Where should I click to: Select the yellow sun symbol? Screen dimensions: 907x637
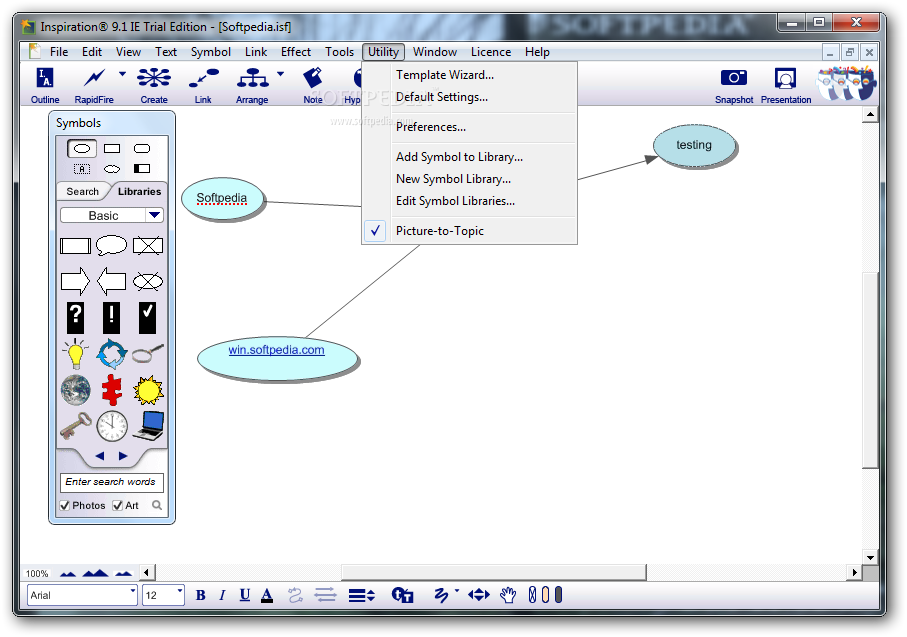pyautogui.click(x=148, y=390)
